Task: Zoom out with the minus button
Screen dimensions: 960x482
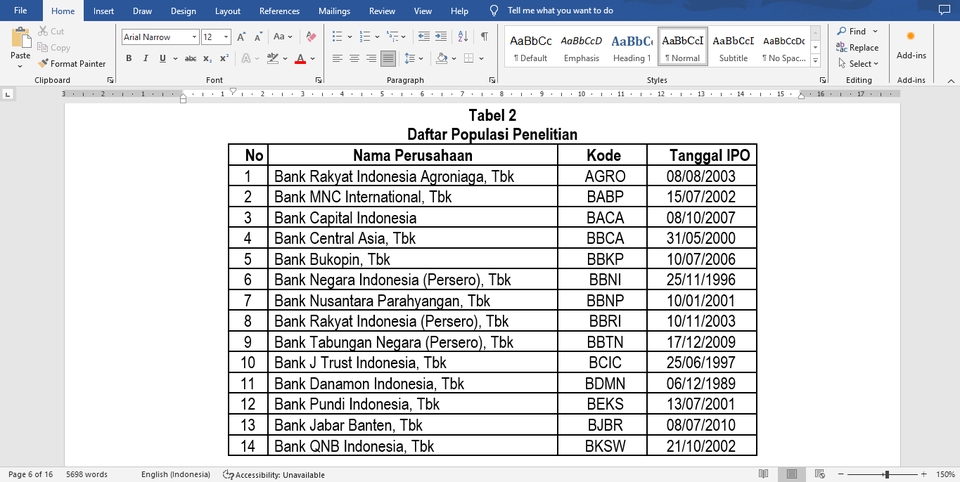Action: point(841,474)
